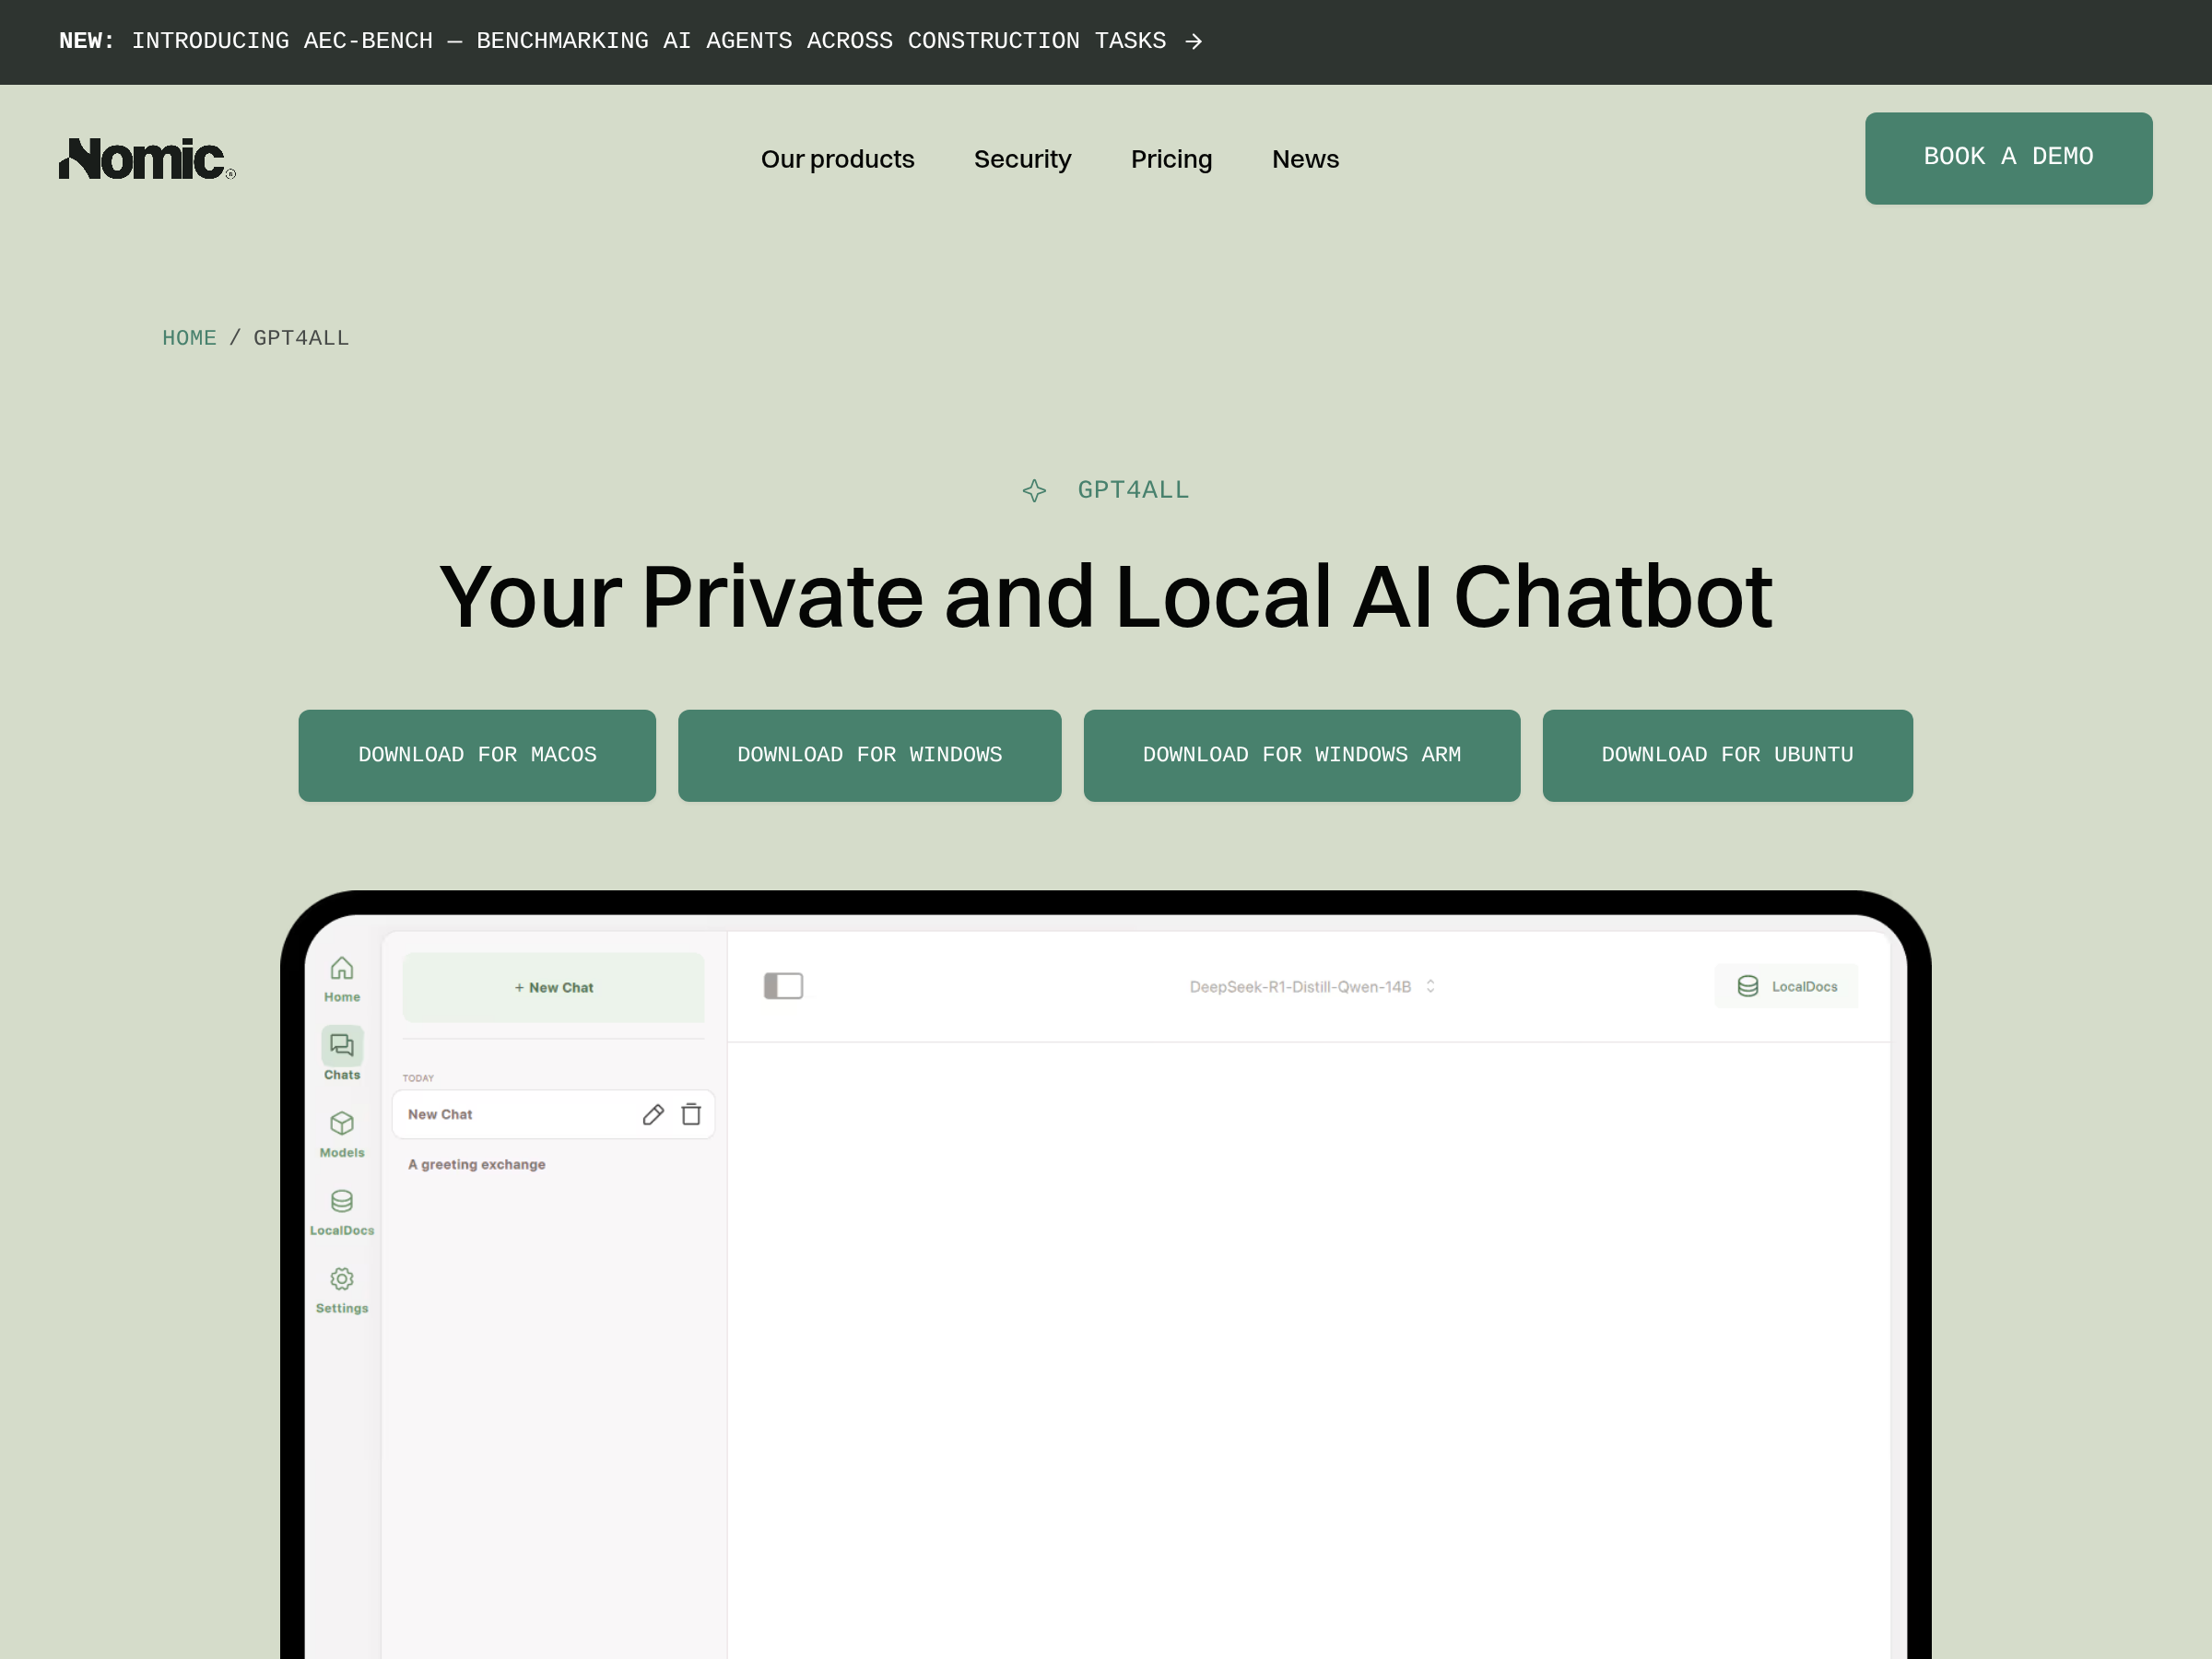2212x1659 pixels.
Task: Click the TODAY label in the chat list
Action: (418, 1078)
